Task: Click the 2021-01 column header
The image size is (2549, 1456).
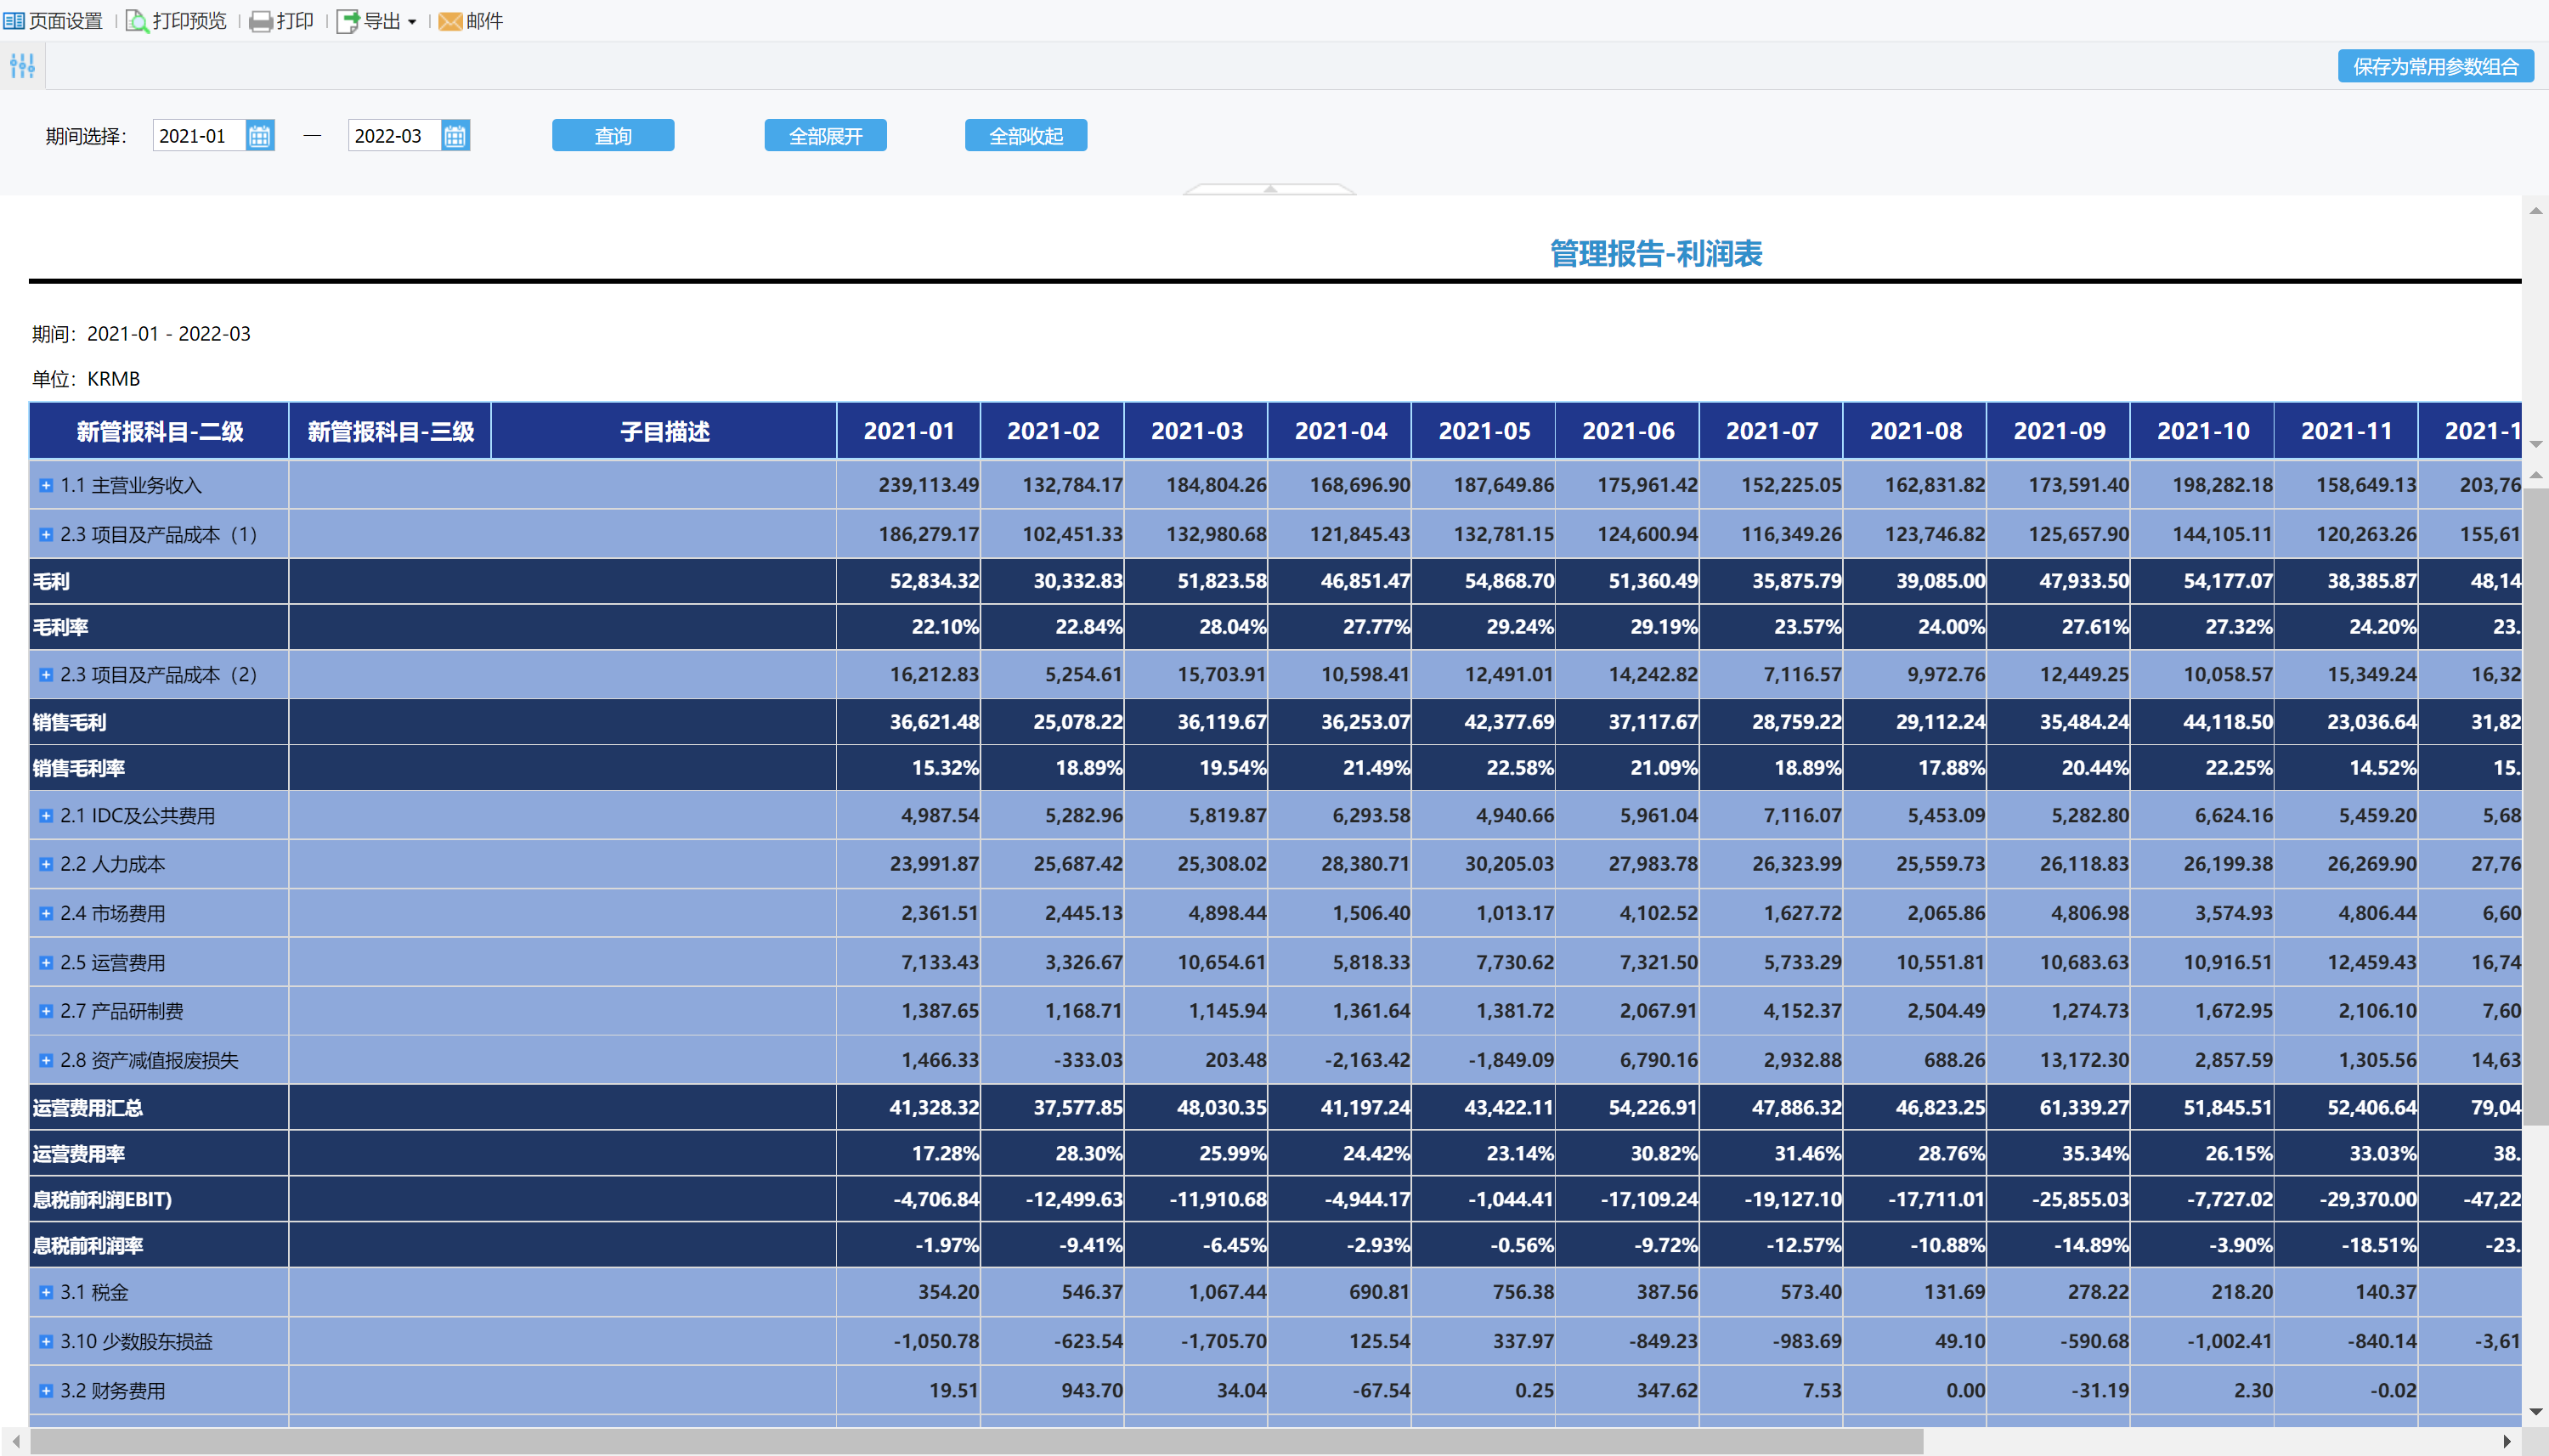Action: pos(909,431)
